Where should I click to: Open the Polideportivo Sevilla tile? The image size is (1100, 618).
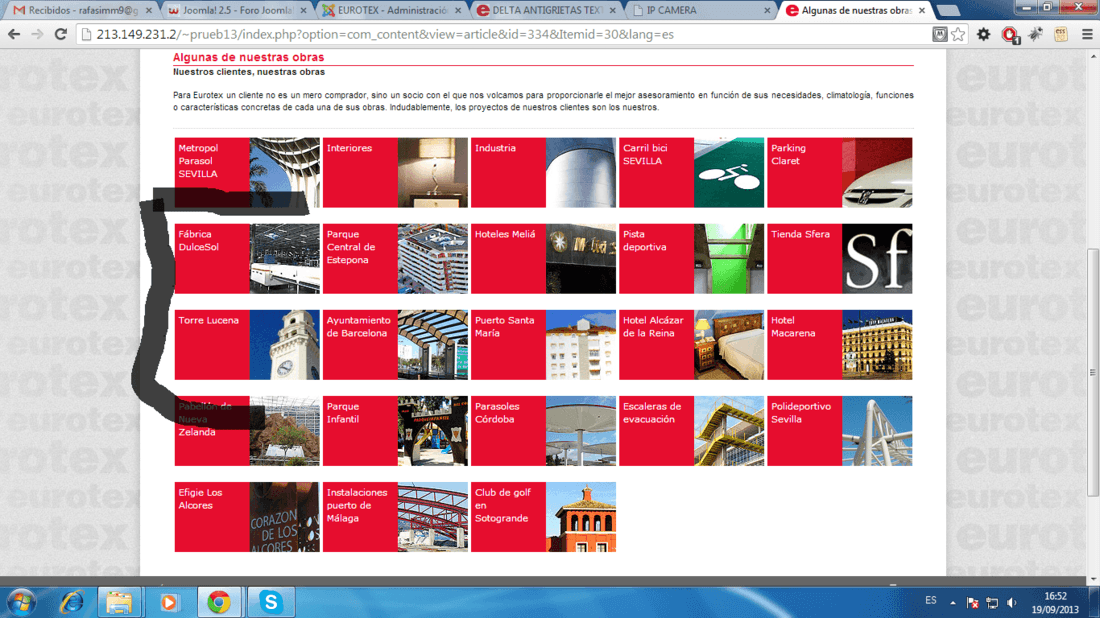[x=840, y=431]
